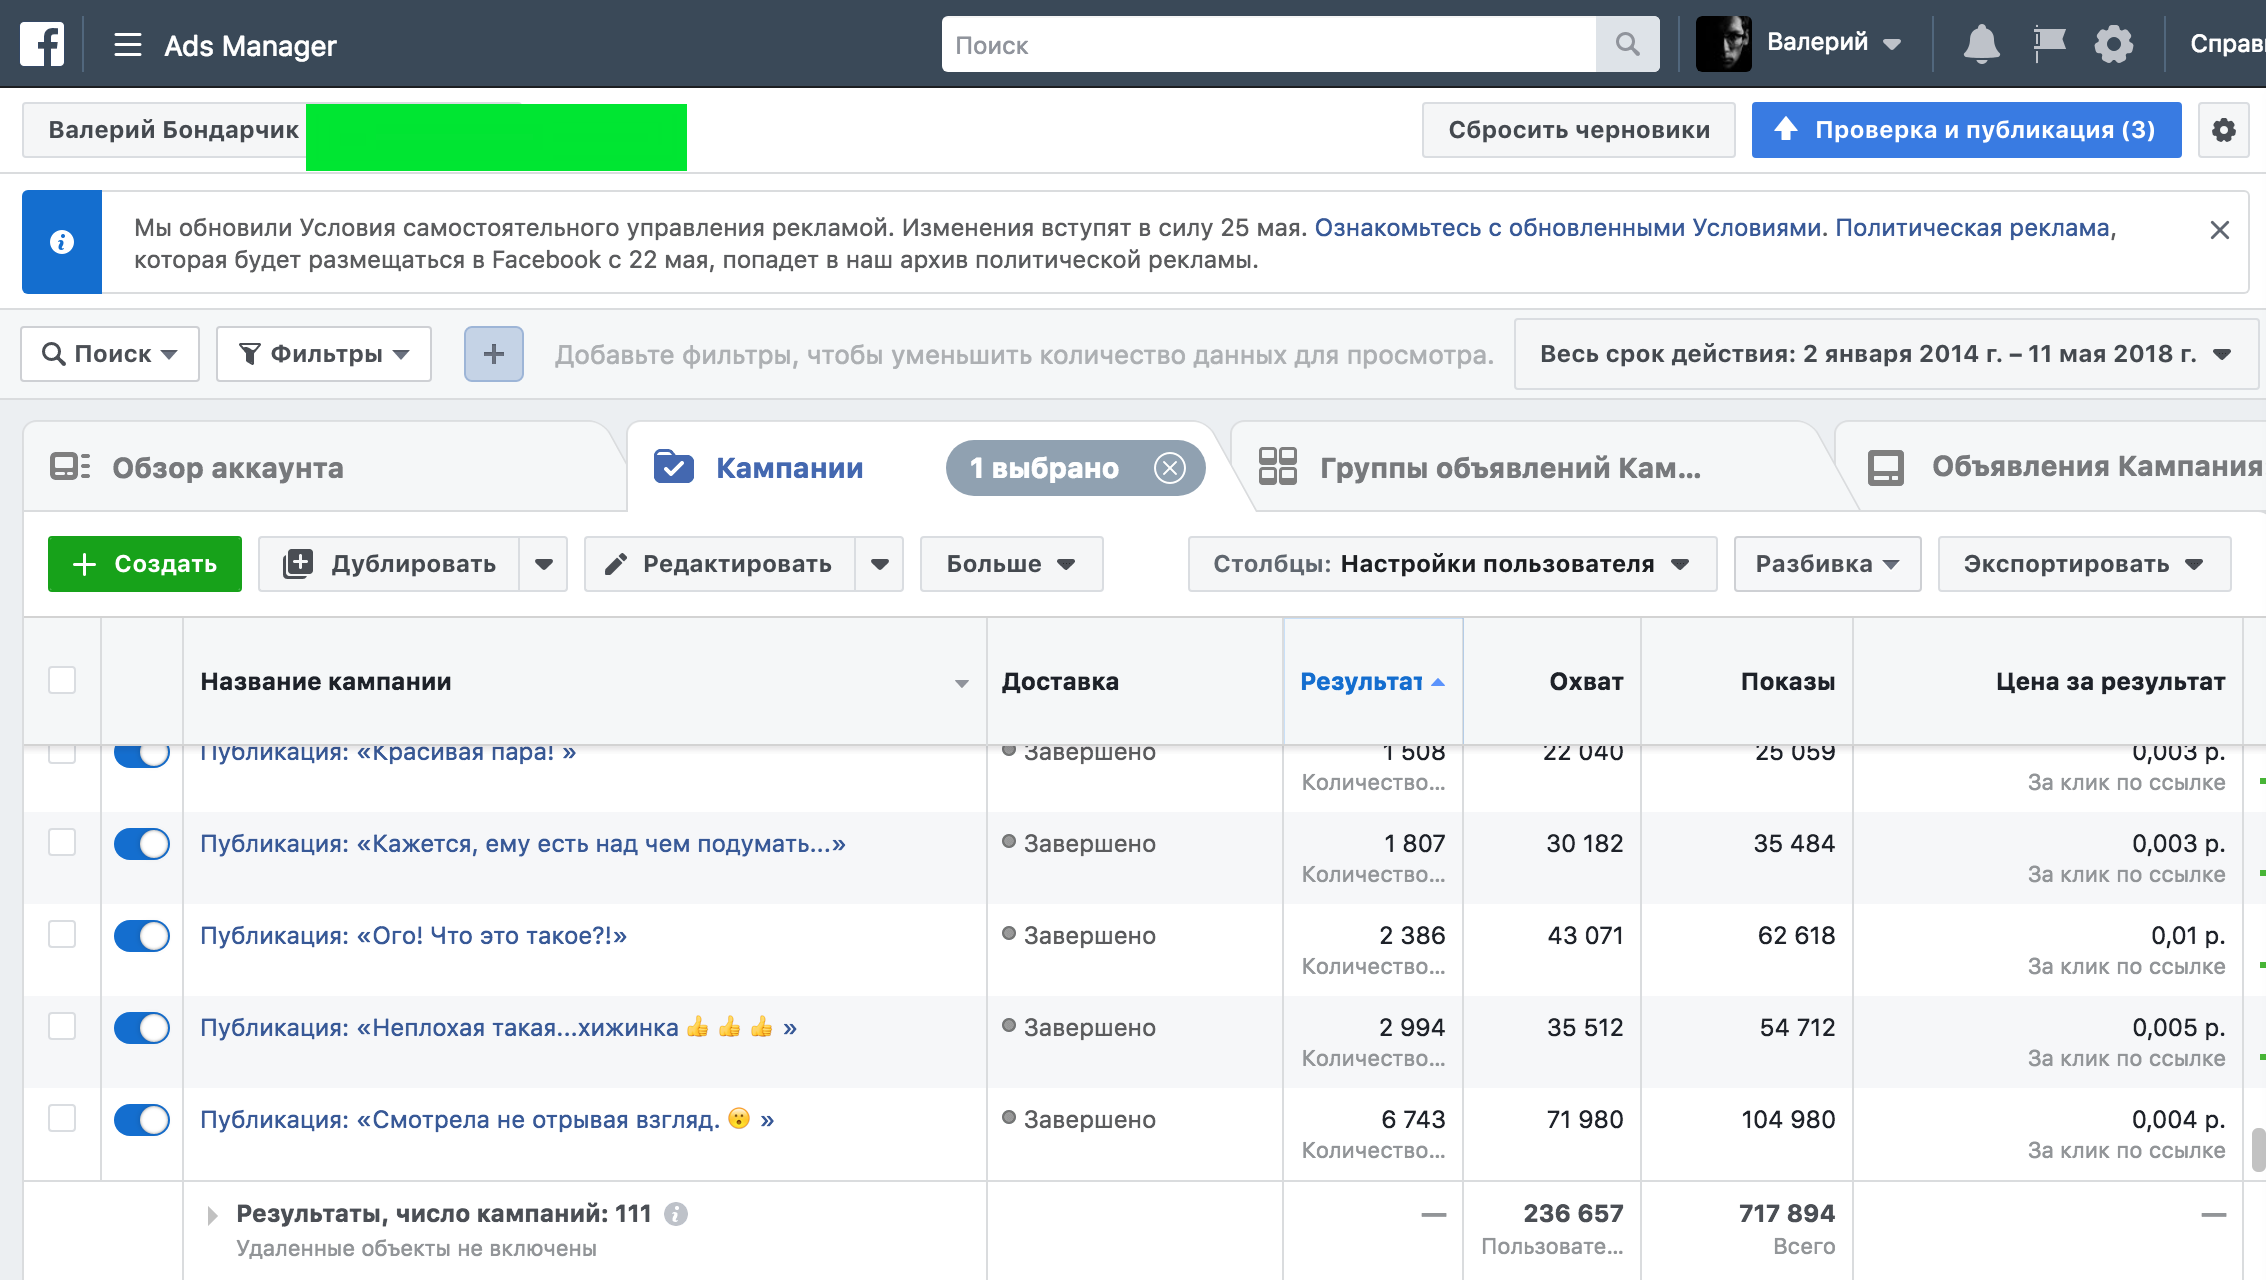
Task: Turn off «Ого! Что это такое?!» campaign
Action: coord(141,936)
